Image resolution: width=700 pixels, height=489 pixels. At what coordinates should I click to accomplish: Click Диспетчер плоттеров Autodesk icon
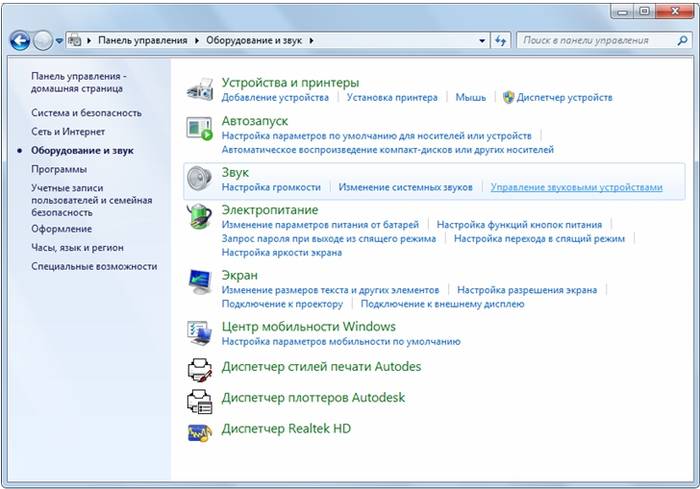click(201, 400)
